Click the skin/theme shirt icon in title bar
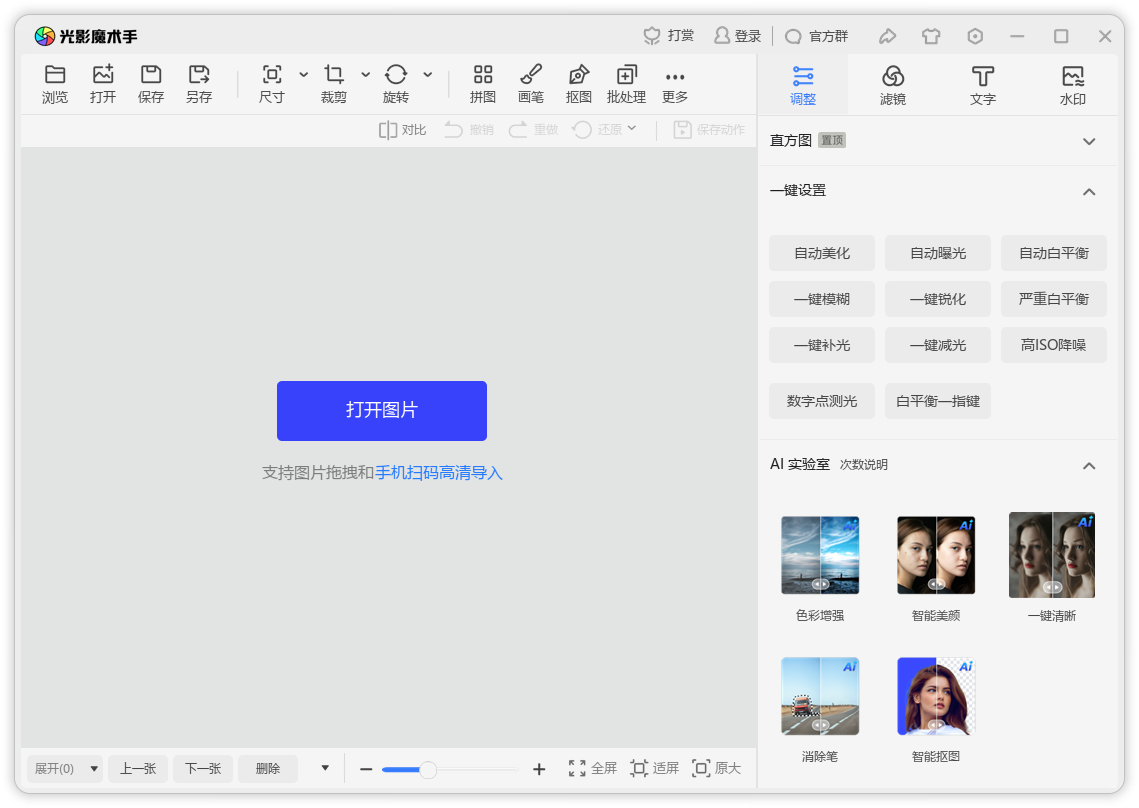This screenshot has height=808, width=1139. pos(931,36)
